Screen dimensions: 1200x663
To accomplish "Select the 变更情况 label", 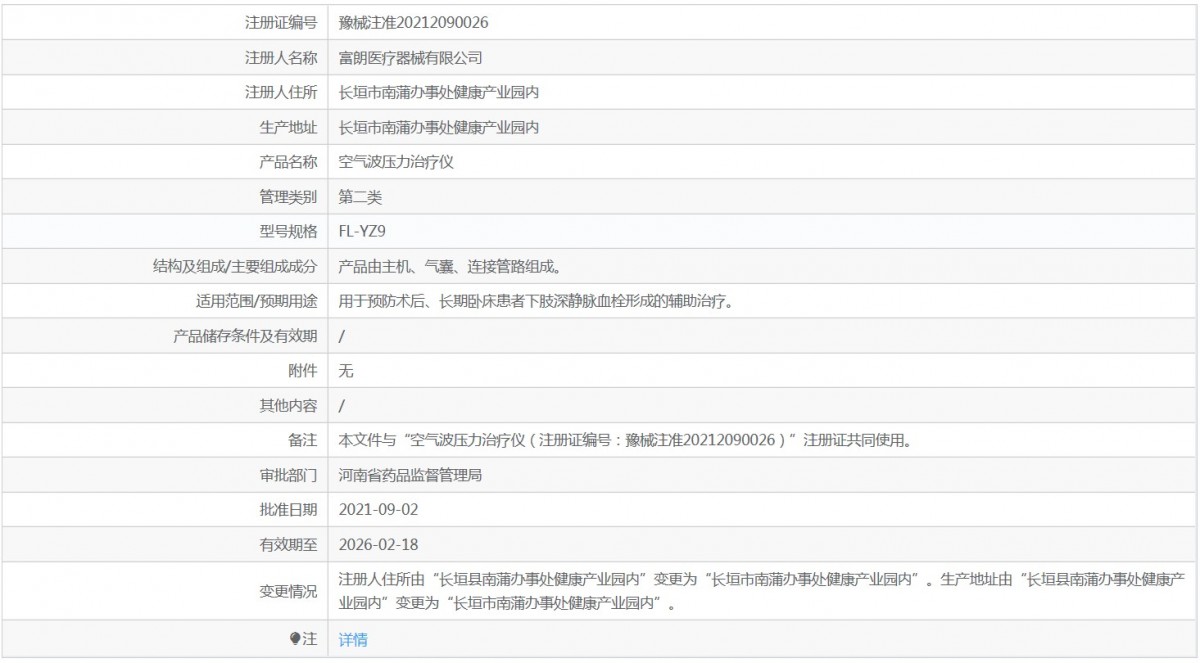I will (x=288, y=591).
